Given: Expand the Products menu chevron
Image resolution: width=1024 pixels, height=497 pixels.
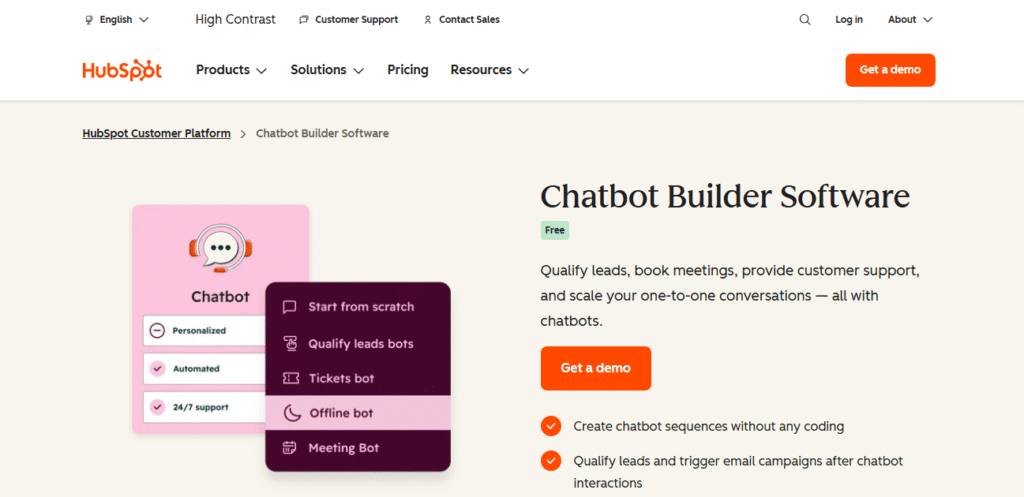Looking at the screenshot, I should 261,71.
